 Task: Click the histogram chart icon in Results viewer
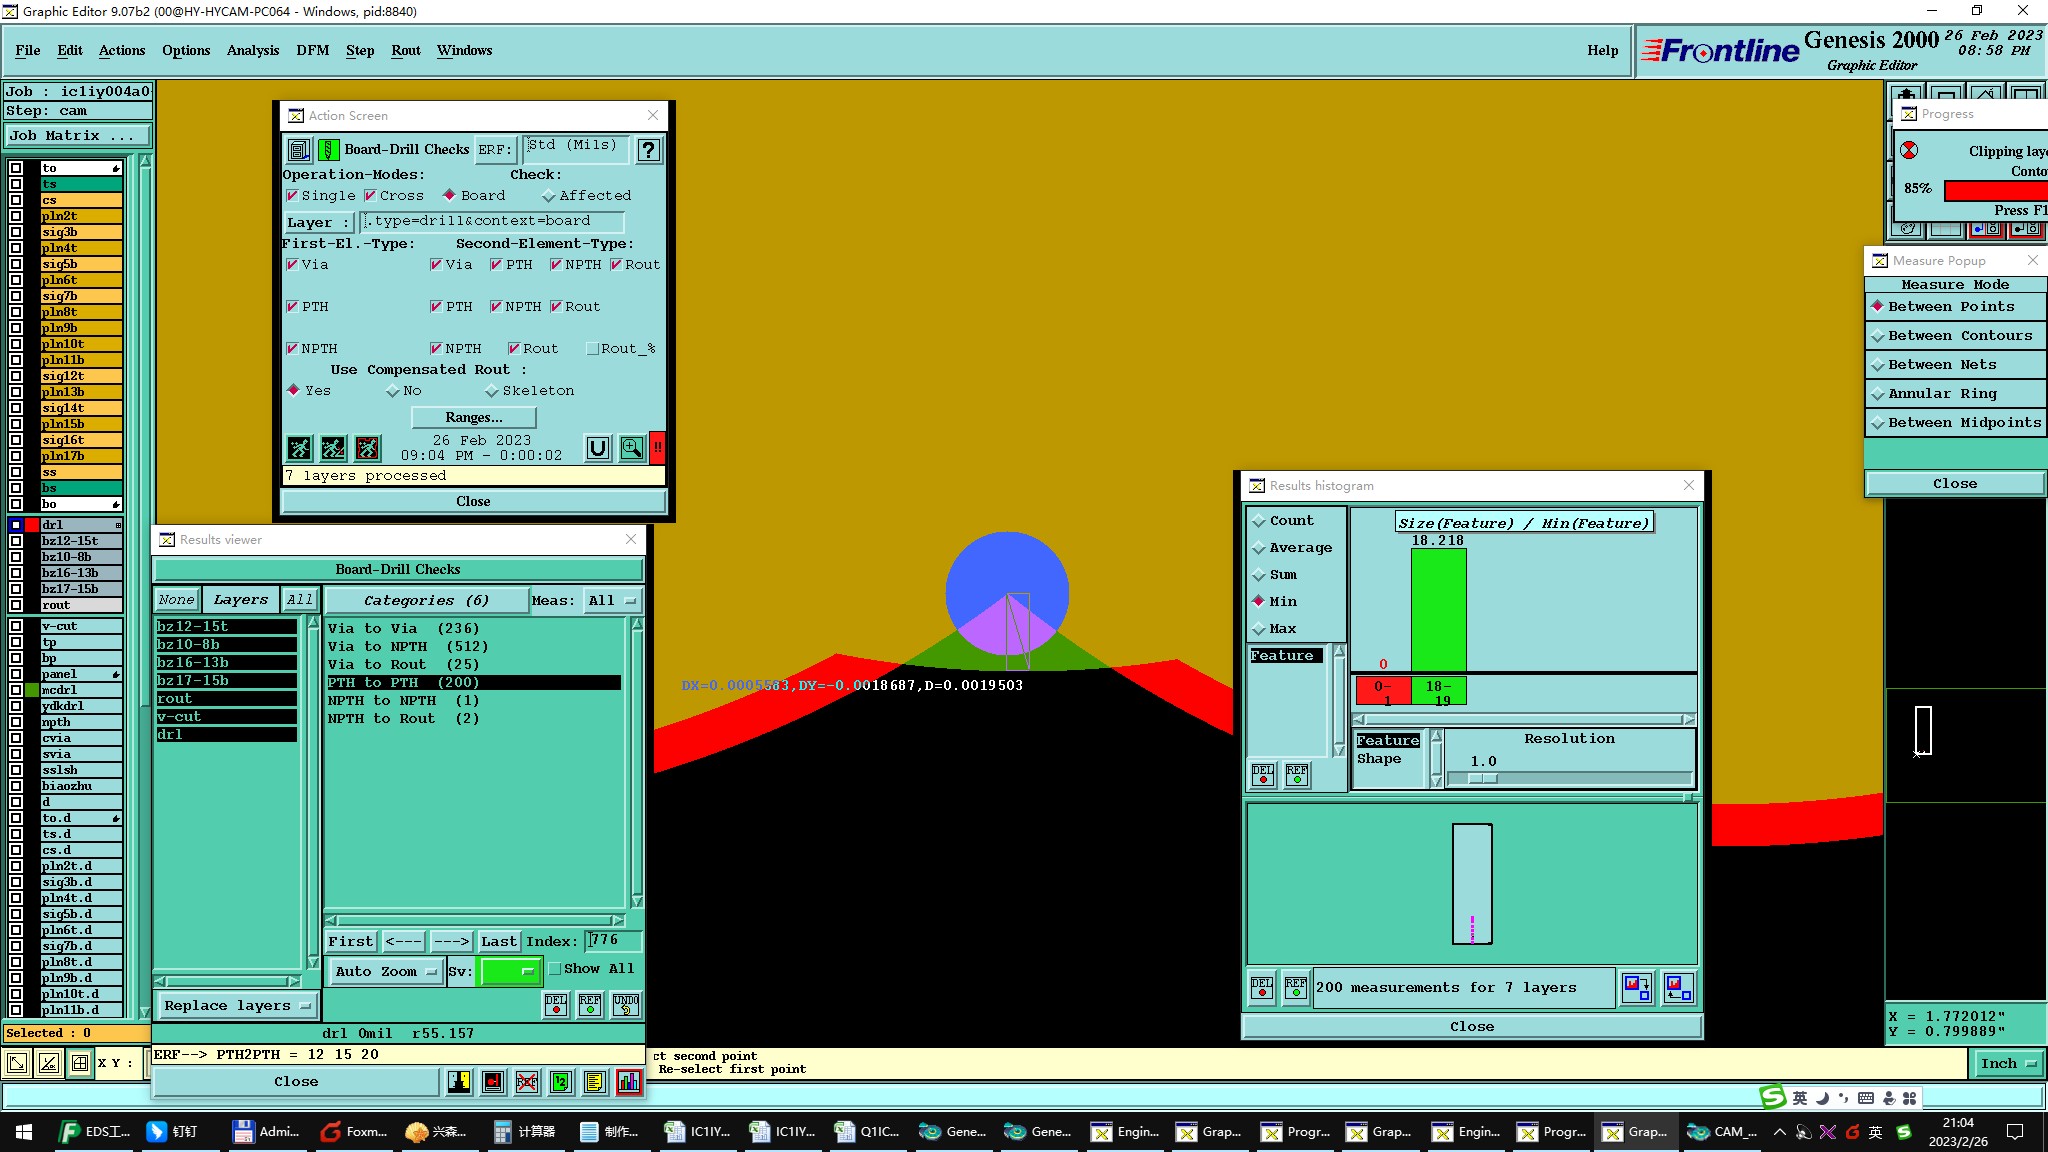[629, 1082]
